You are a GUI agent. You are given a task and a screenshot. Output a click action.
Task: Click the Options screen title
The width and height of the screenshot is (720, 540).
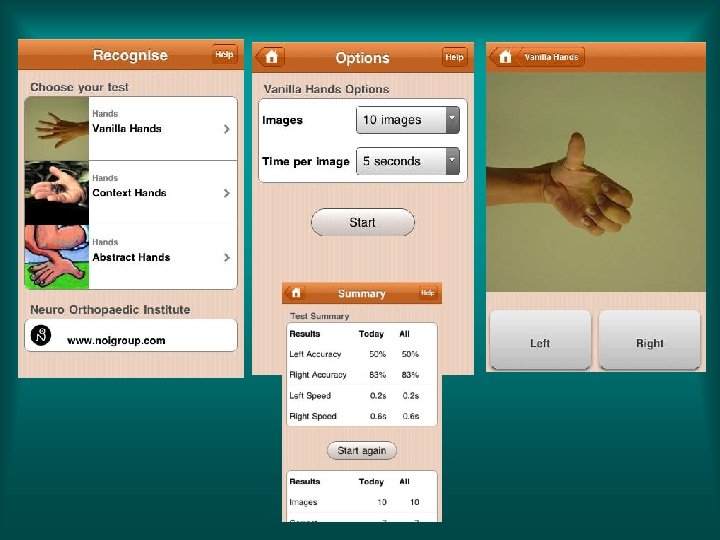click(363, 58)
